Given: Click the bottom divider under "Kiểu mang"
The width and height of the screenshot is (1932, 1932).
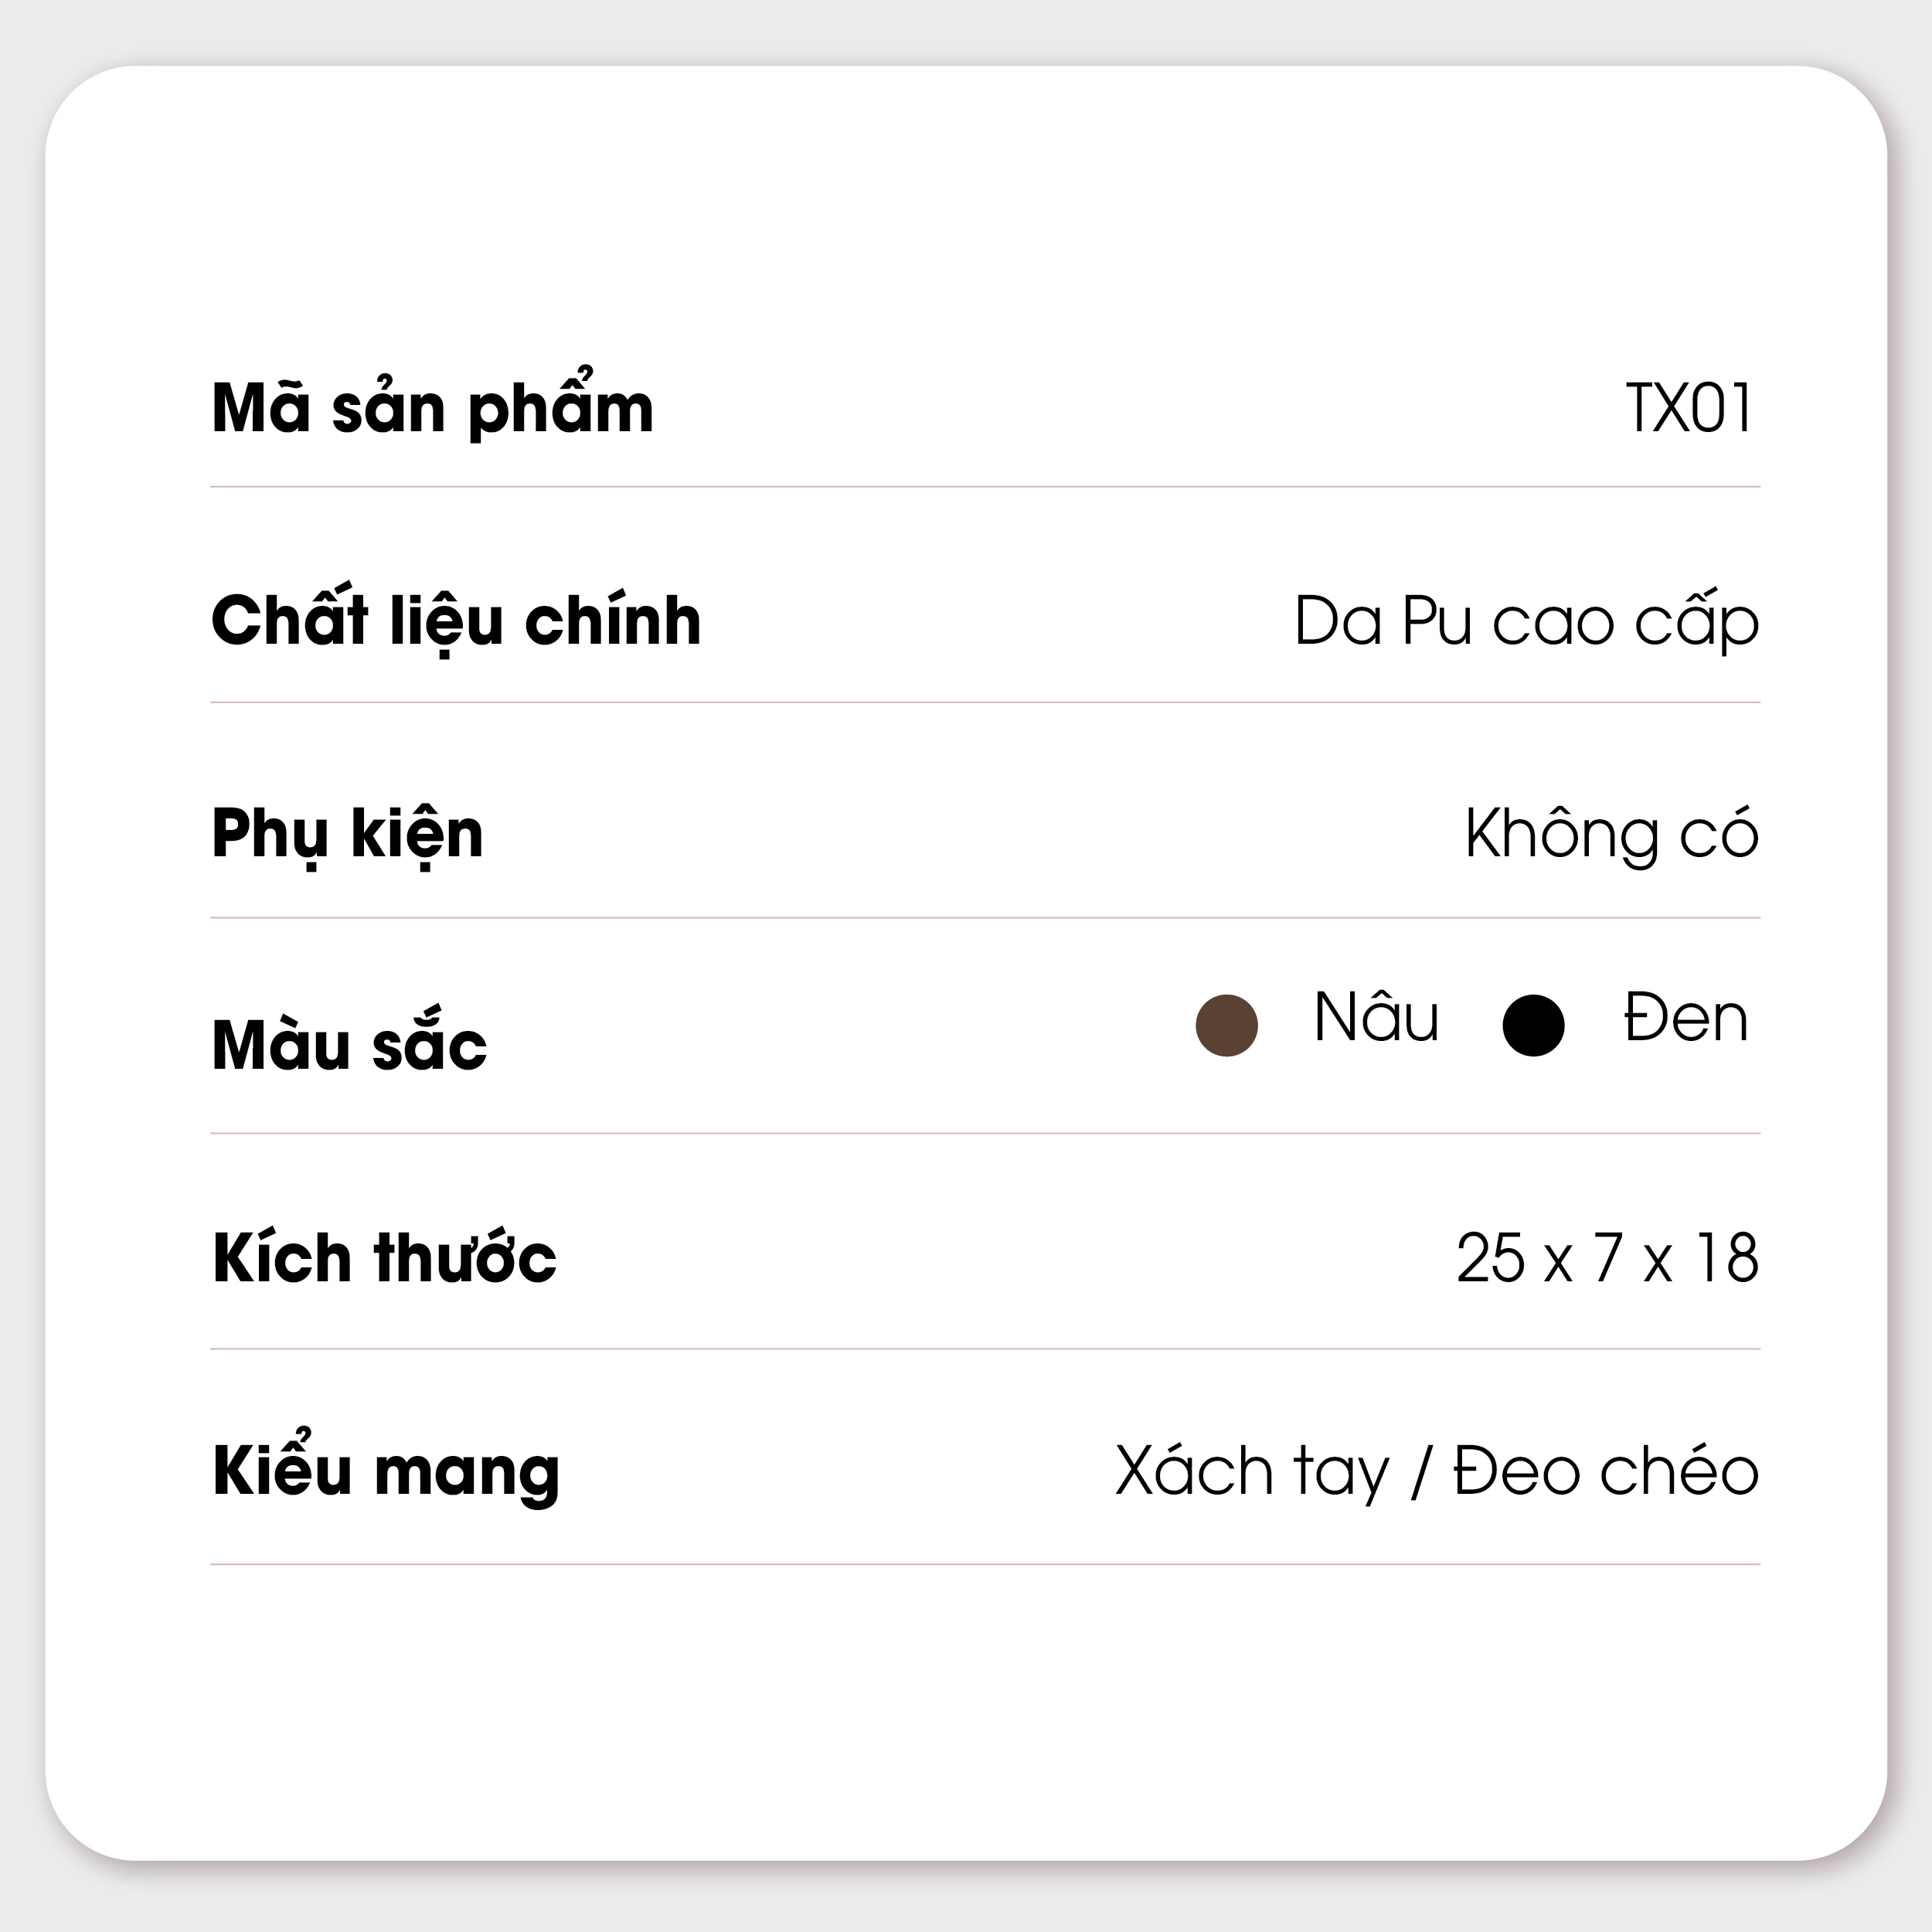Looking at the screenshot, I should click(x=985, y=1564).
